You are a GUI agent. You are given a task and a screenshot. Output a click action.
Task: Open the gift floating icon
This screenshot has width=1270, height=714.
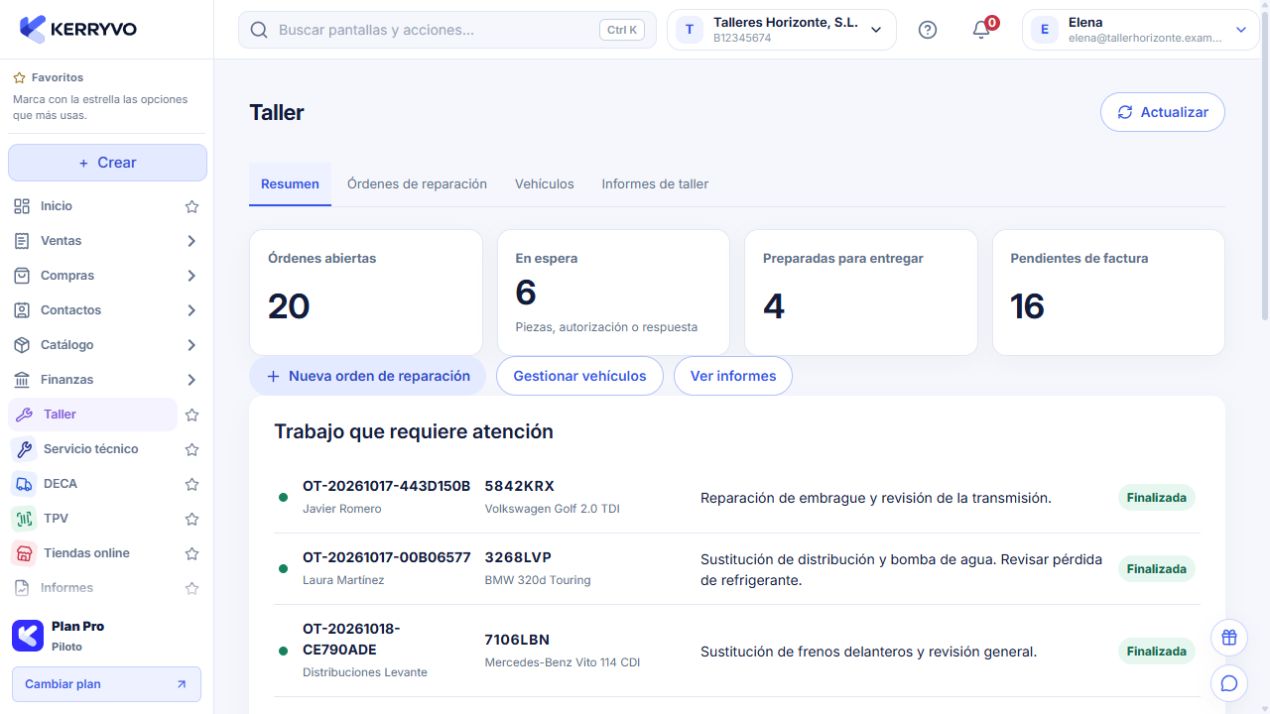coord(1229,637)
